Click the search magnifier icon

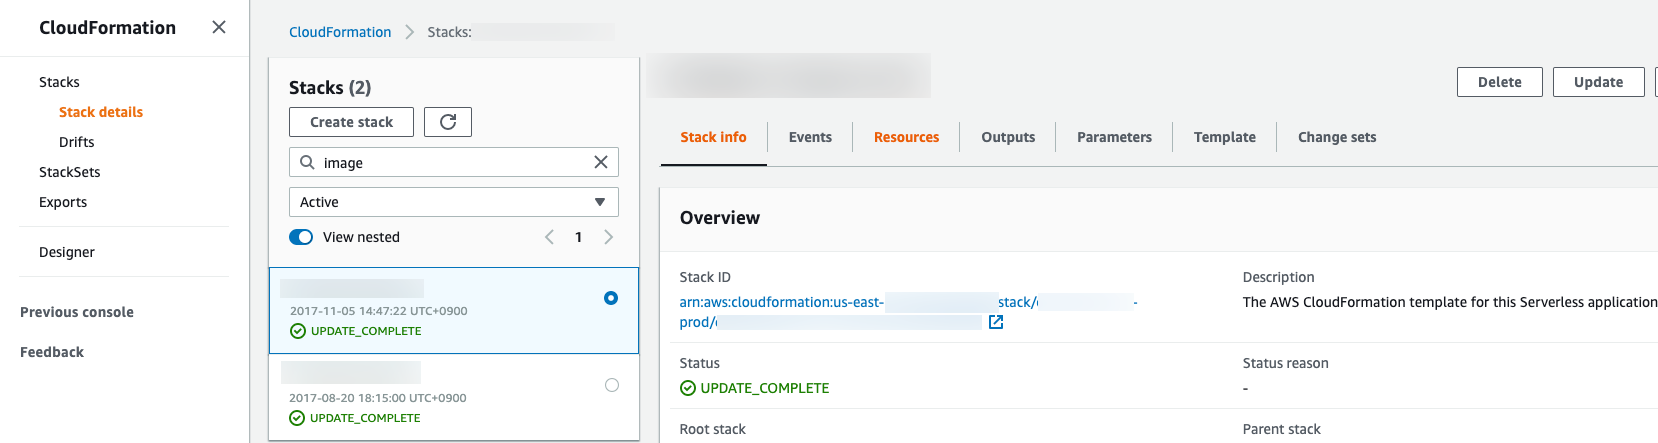point(307,162)
